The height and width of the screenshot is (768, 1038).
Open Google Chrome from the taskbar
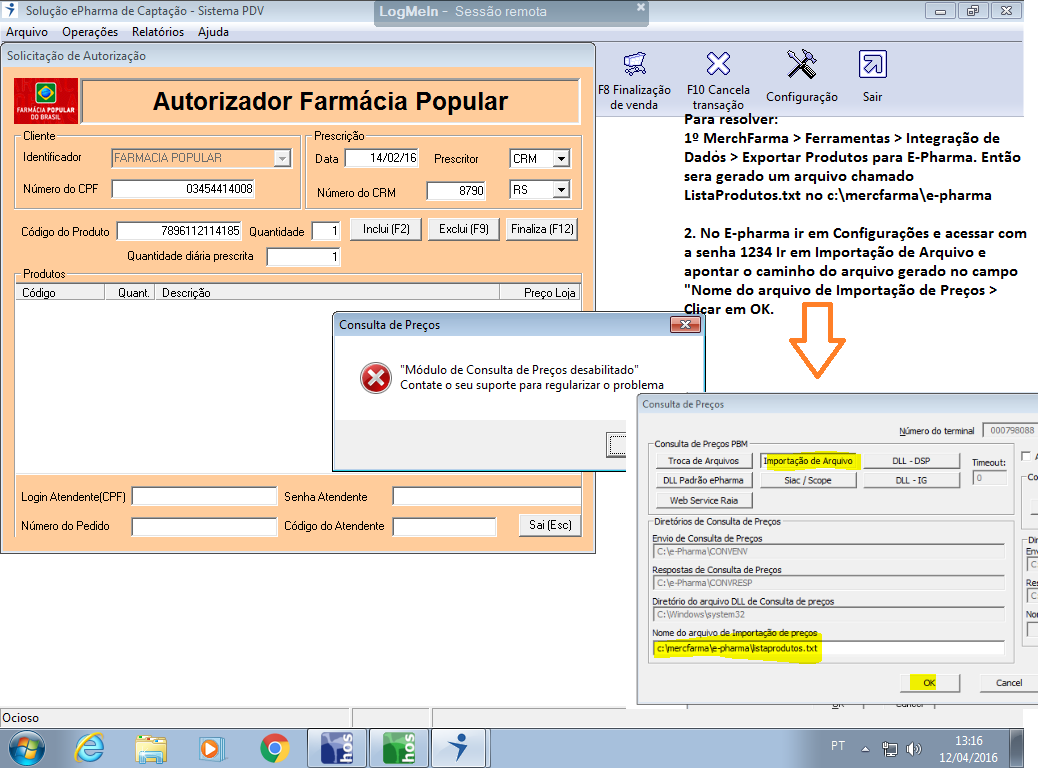click(x=275, y=747)
